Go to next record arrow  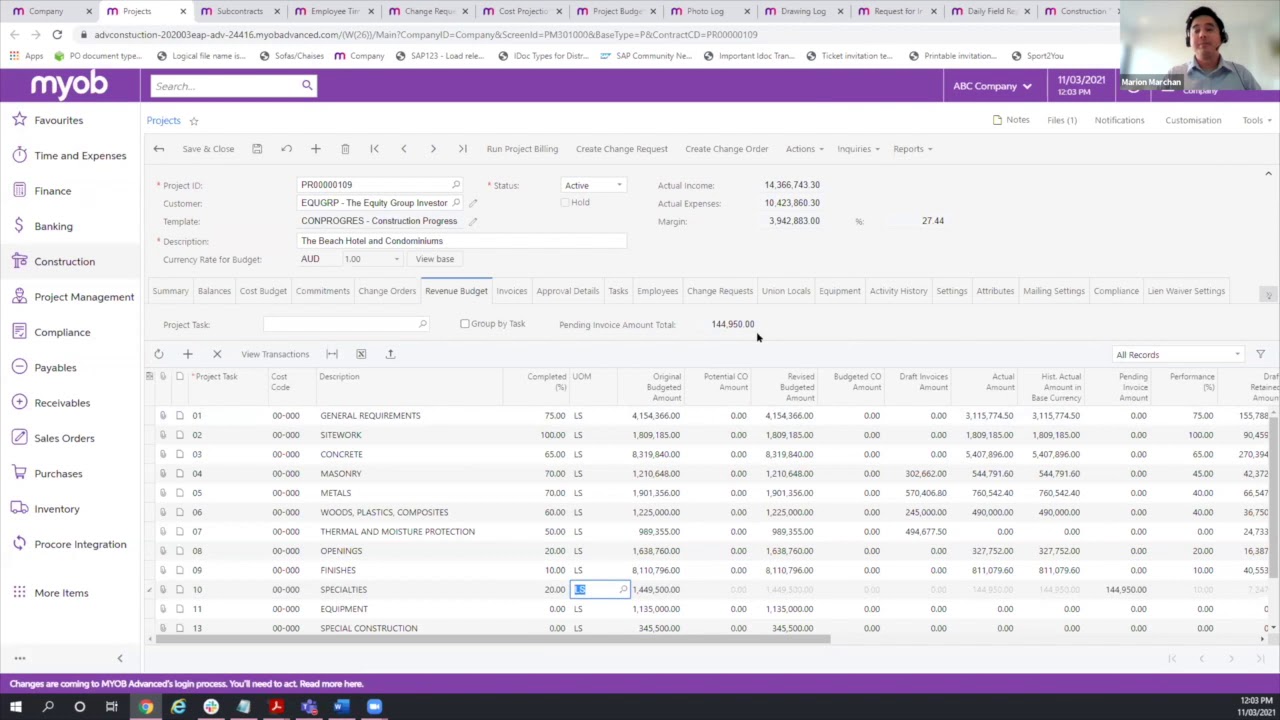(x=433, y=149)
